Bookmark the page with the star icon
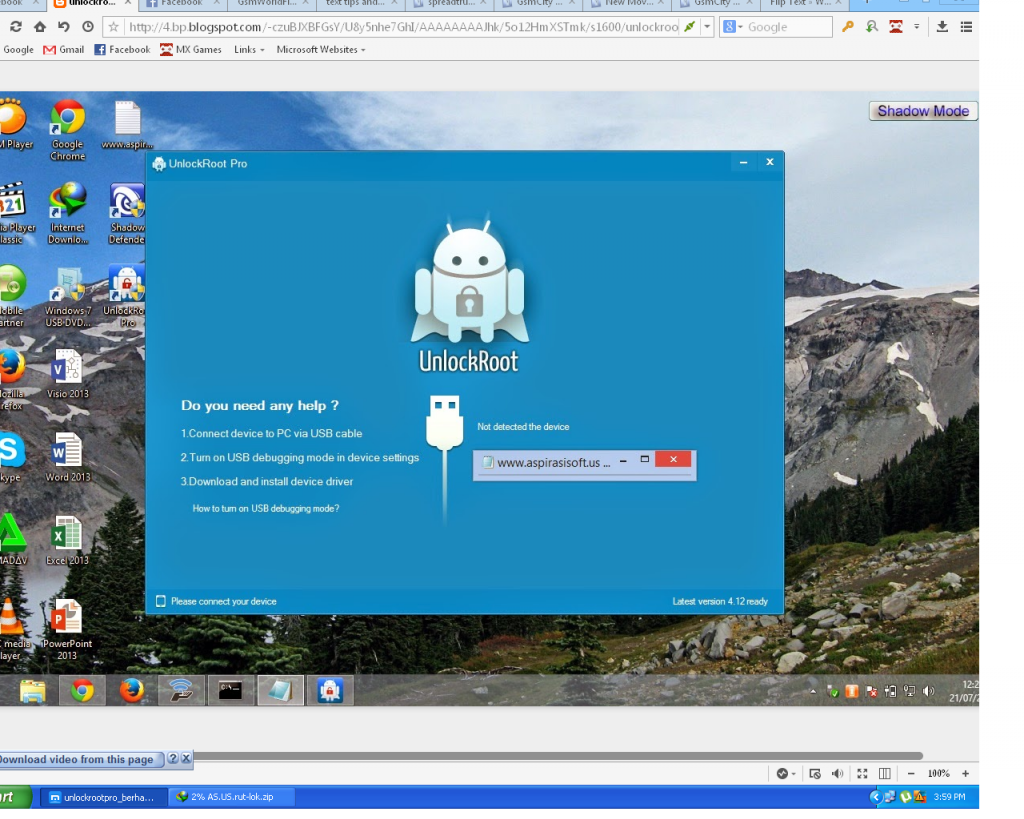 [113, 27]
